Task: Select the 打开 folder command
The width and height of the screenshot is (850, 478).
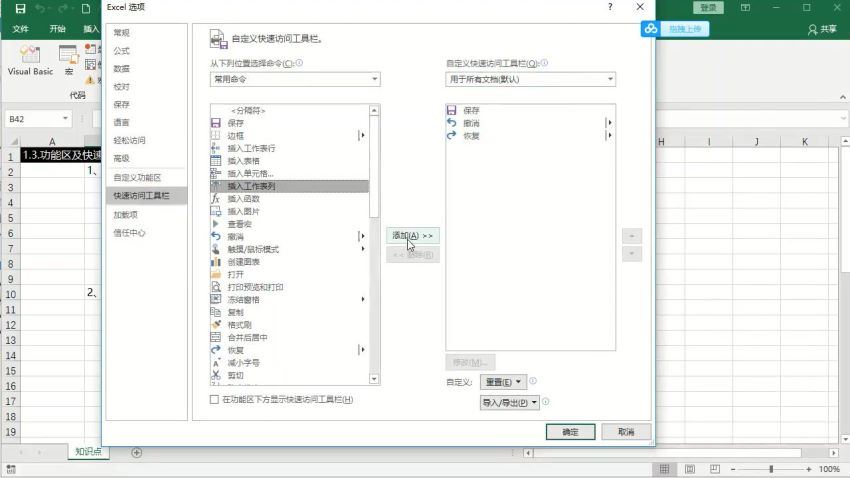Action: point(289,274)
